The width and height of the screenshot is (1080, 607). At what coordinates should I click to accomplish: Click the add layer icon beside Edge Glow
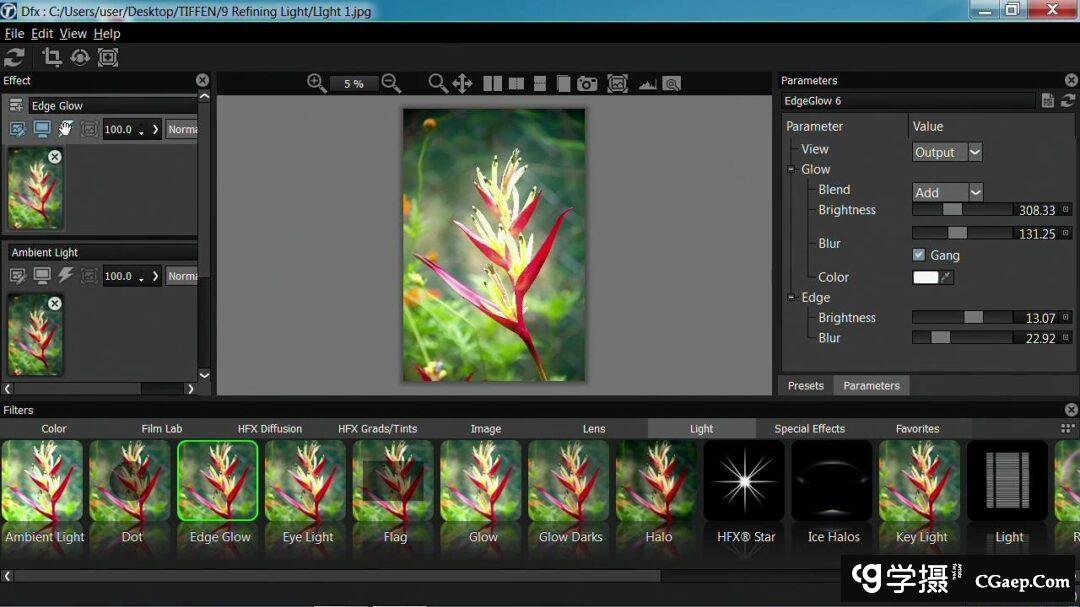point(16,105)
